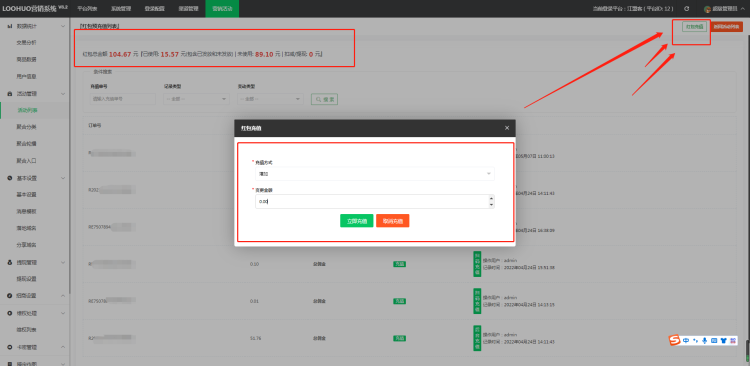Click the 招商设置 sidebar section icon

10,296
